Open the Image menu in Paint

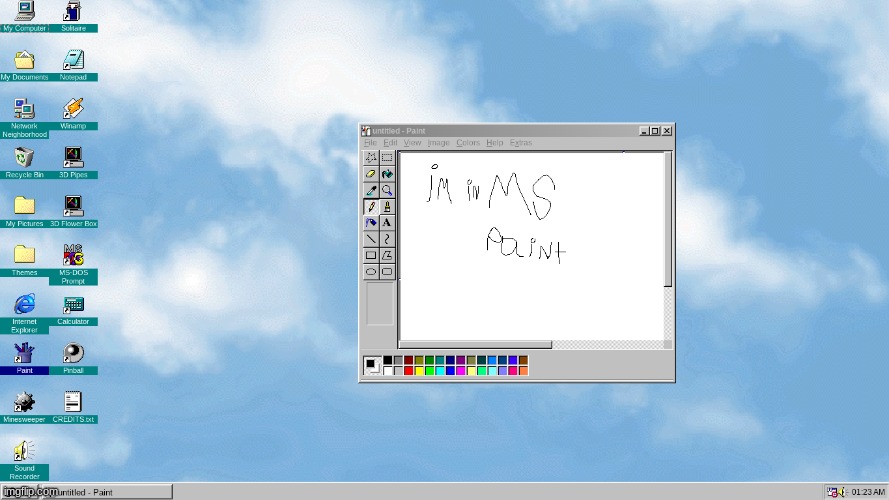pyautogui.click(x=438, y=143)
